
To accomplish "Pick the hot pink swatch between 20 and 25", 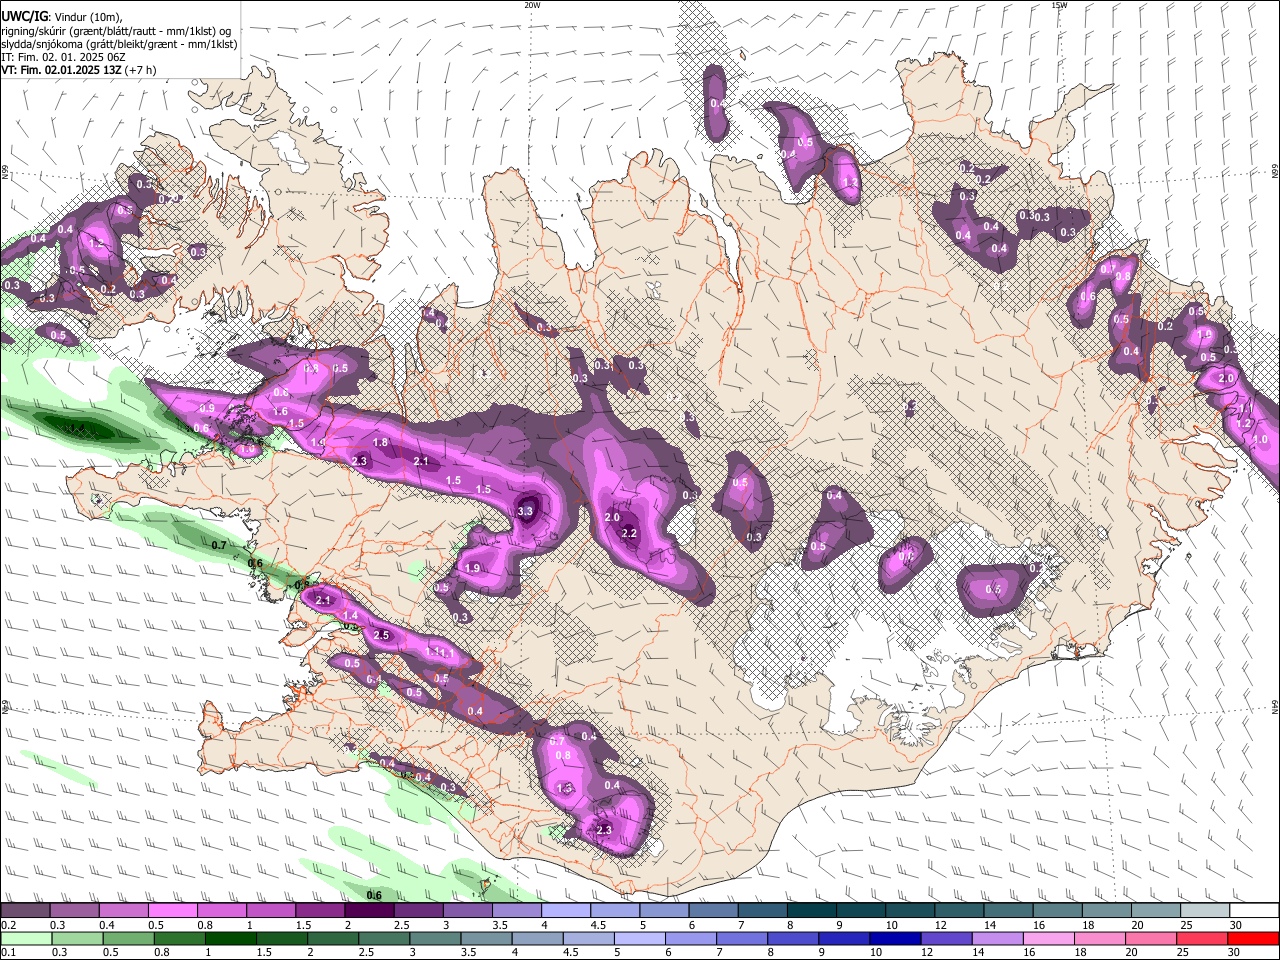I will point(1151,938).
